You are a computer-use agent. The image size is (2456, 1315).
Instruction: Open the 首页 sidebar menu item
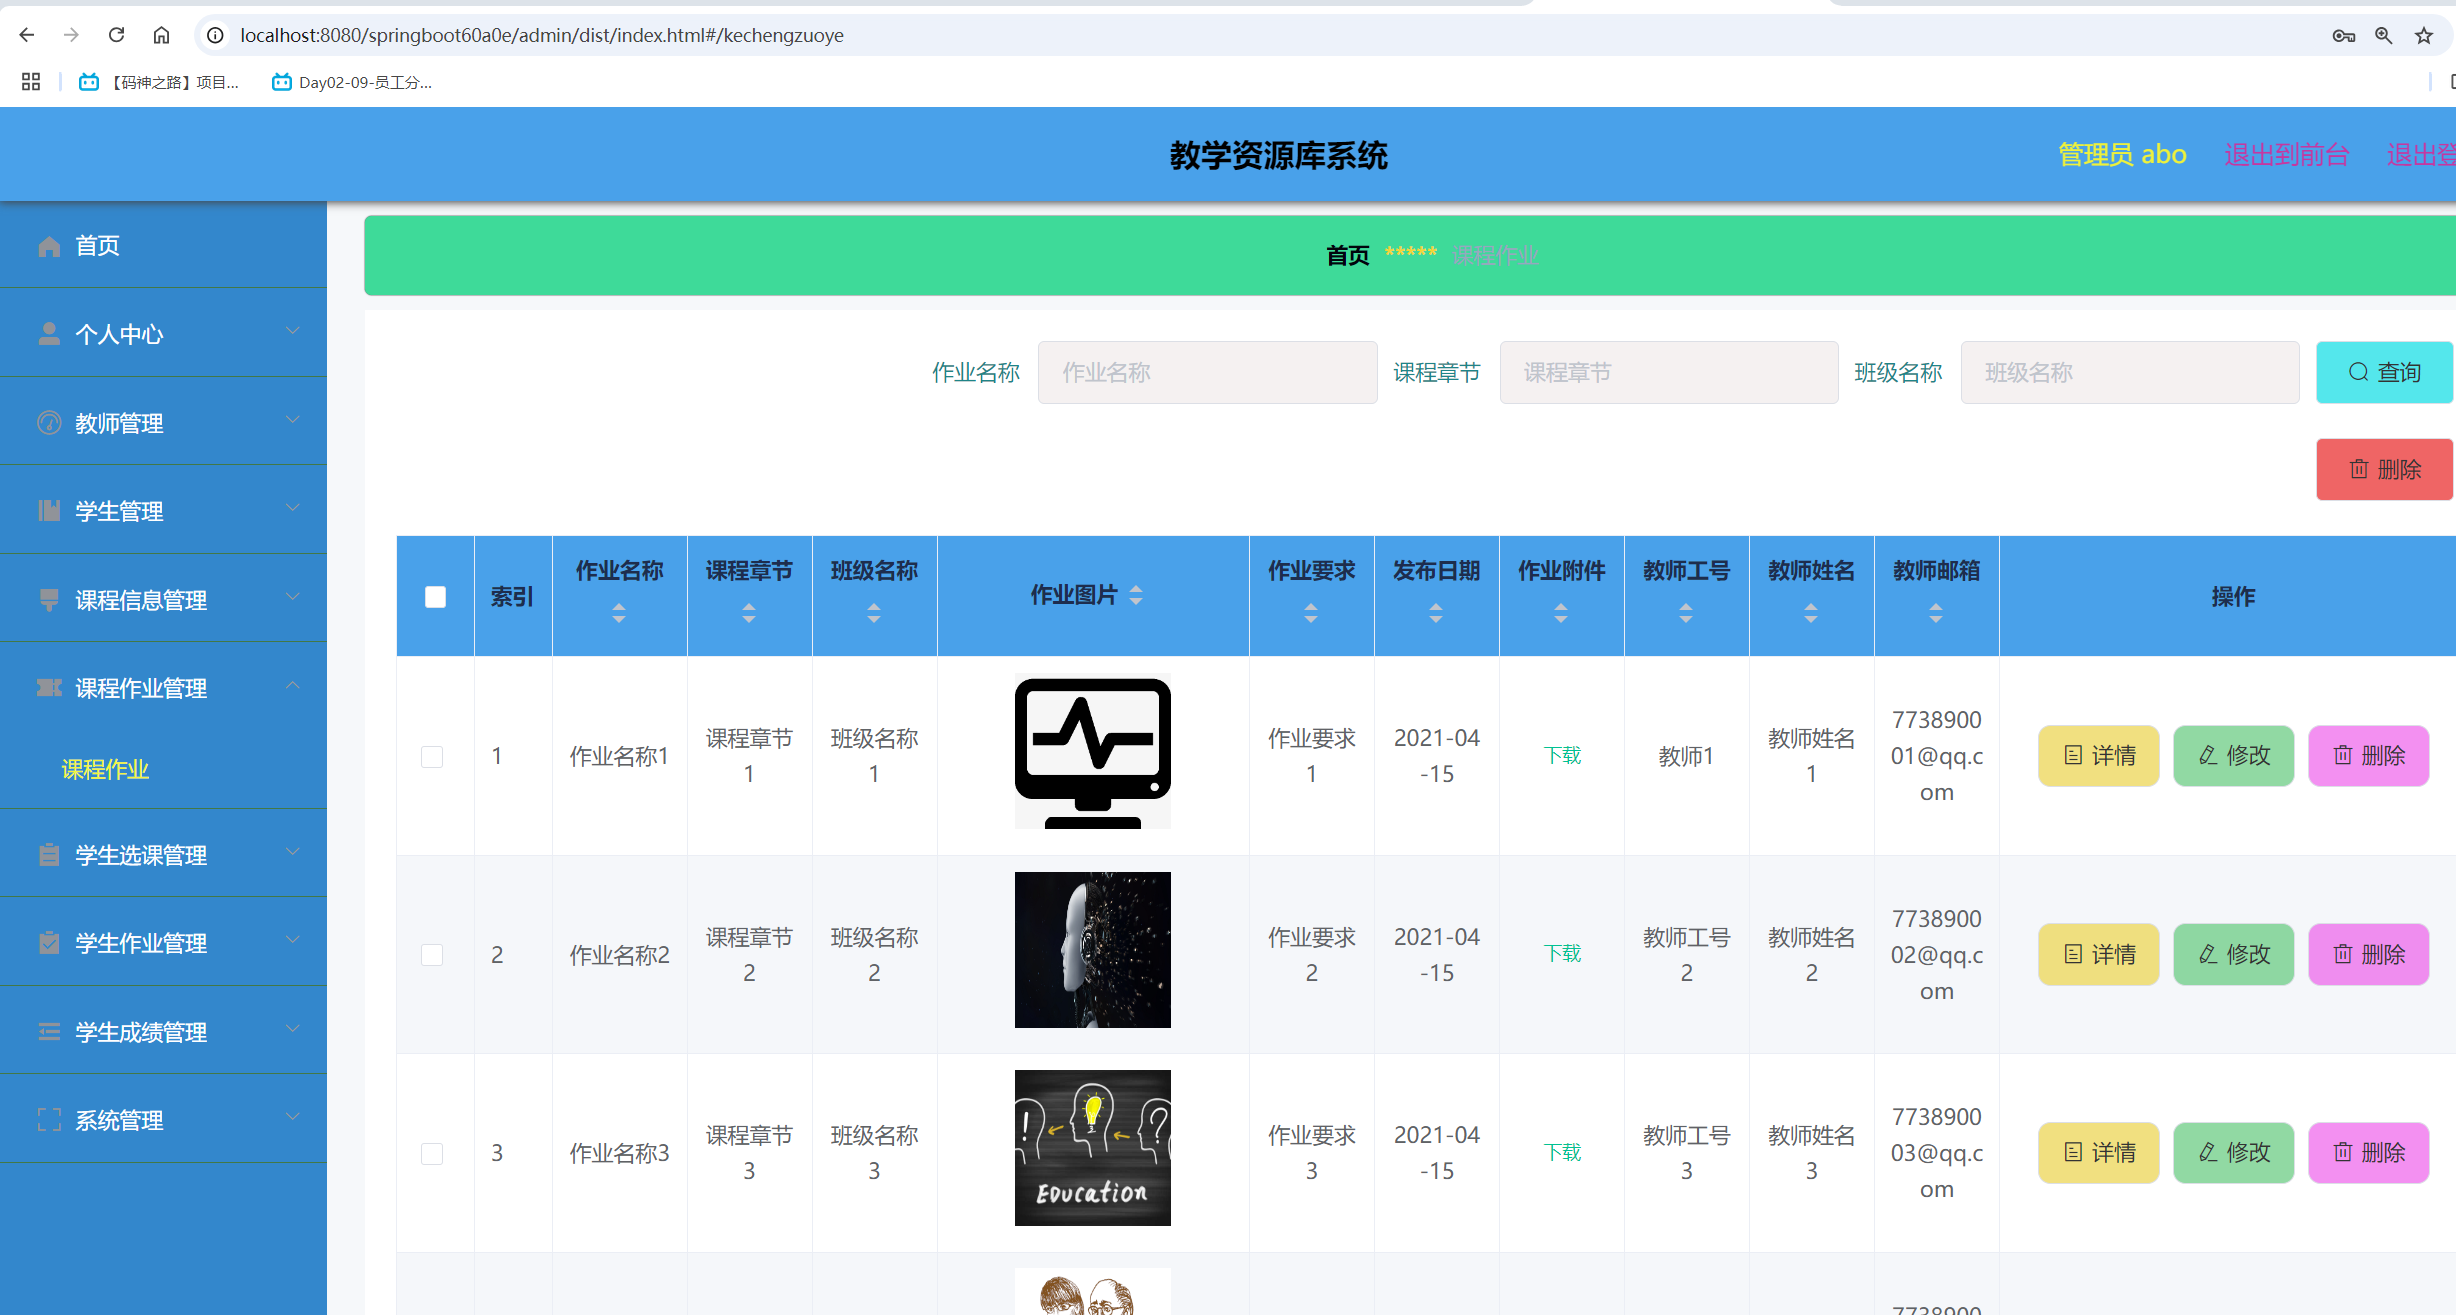98,245
